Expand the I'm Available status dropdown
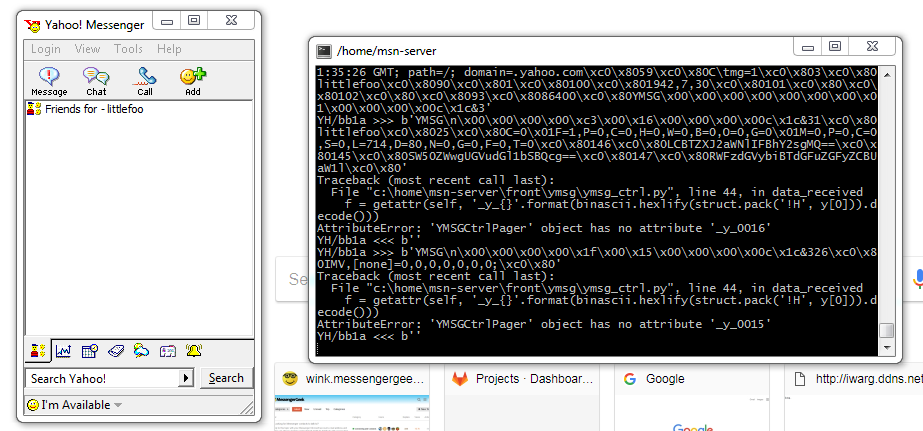The height and width of the screenshot is (431, 923). (118, 405)
